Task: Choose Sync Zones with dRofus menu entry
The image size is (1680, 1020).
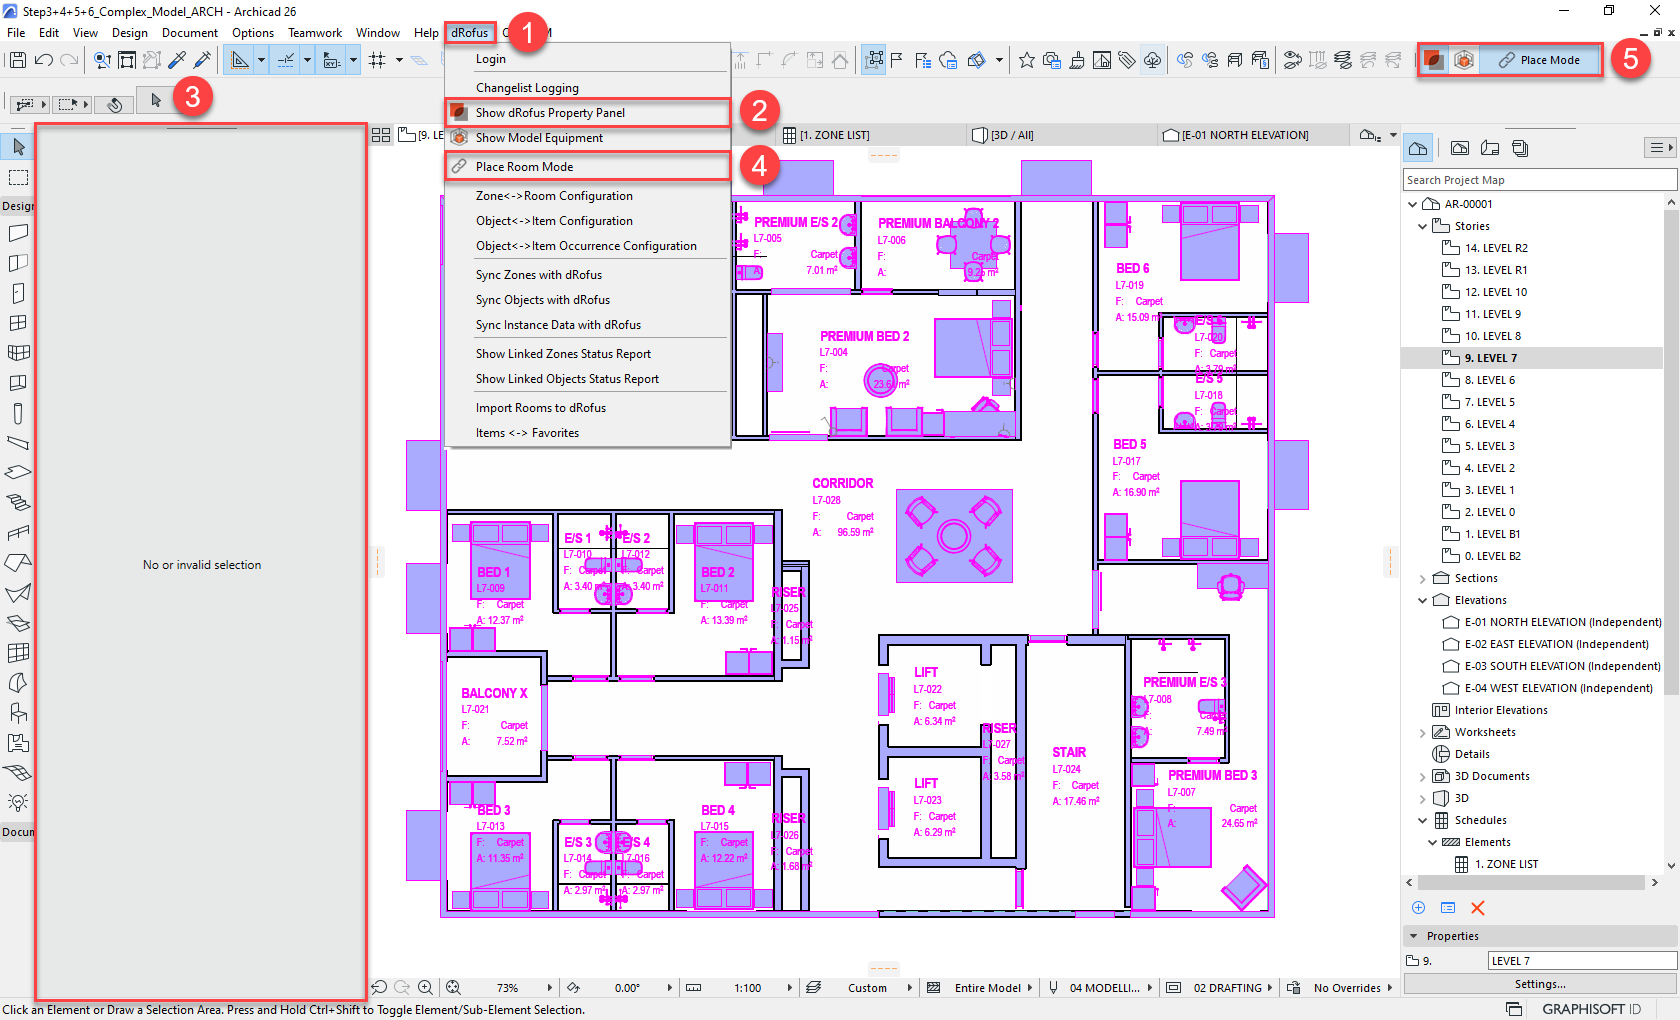Action: (x=538, y=275)
